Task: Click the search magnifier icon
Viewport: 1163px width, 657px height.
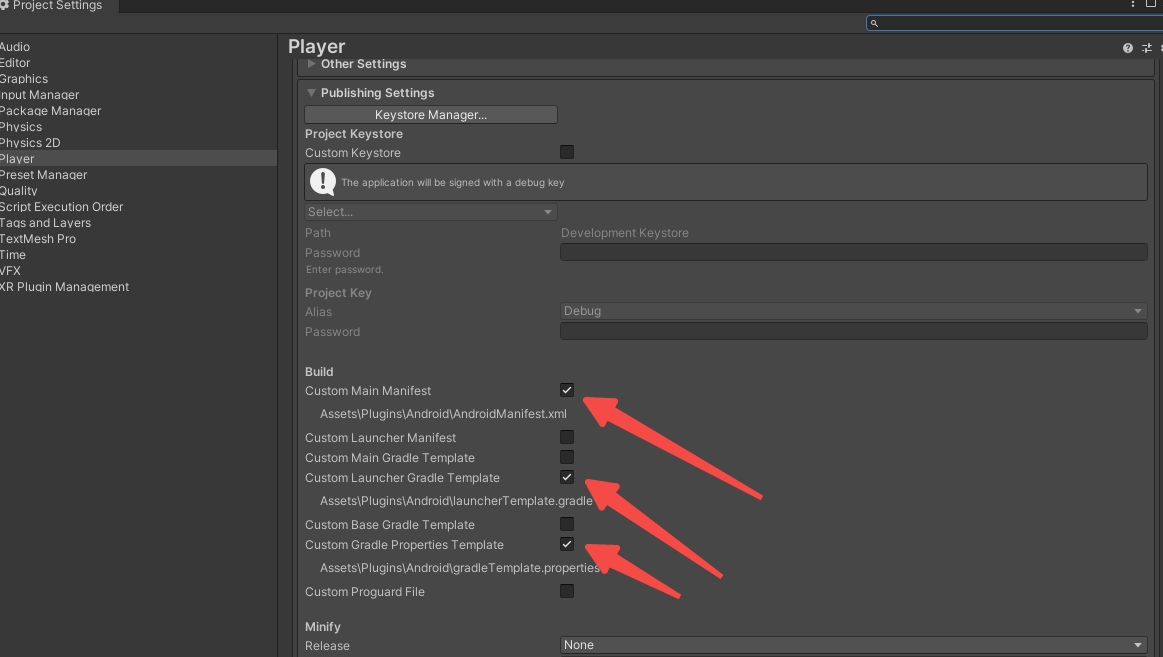Action: (874, 24)
